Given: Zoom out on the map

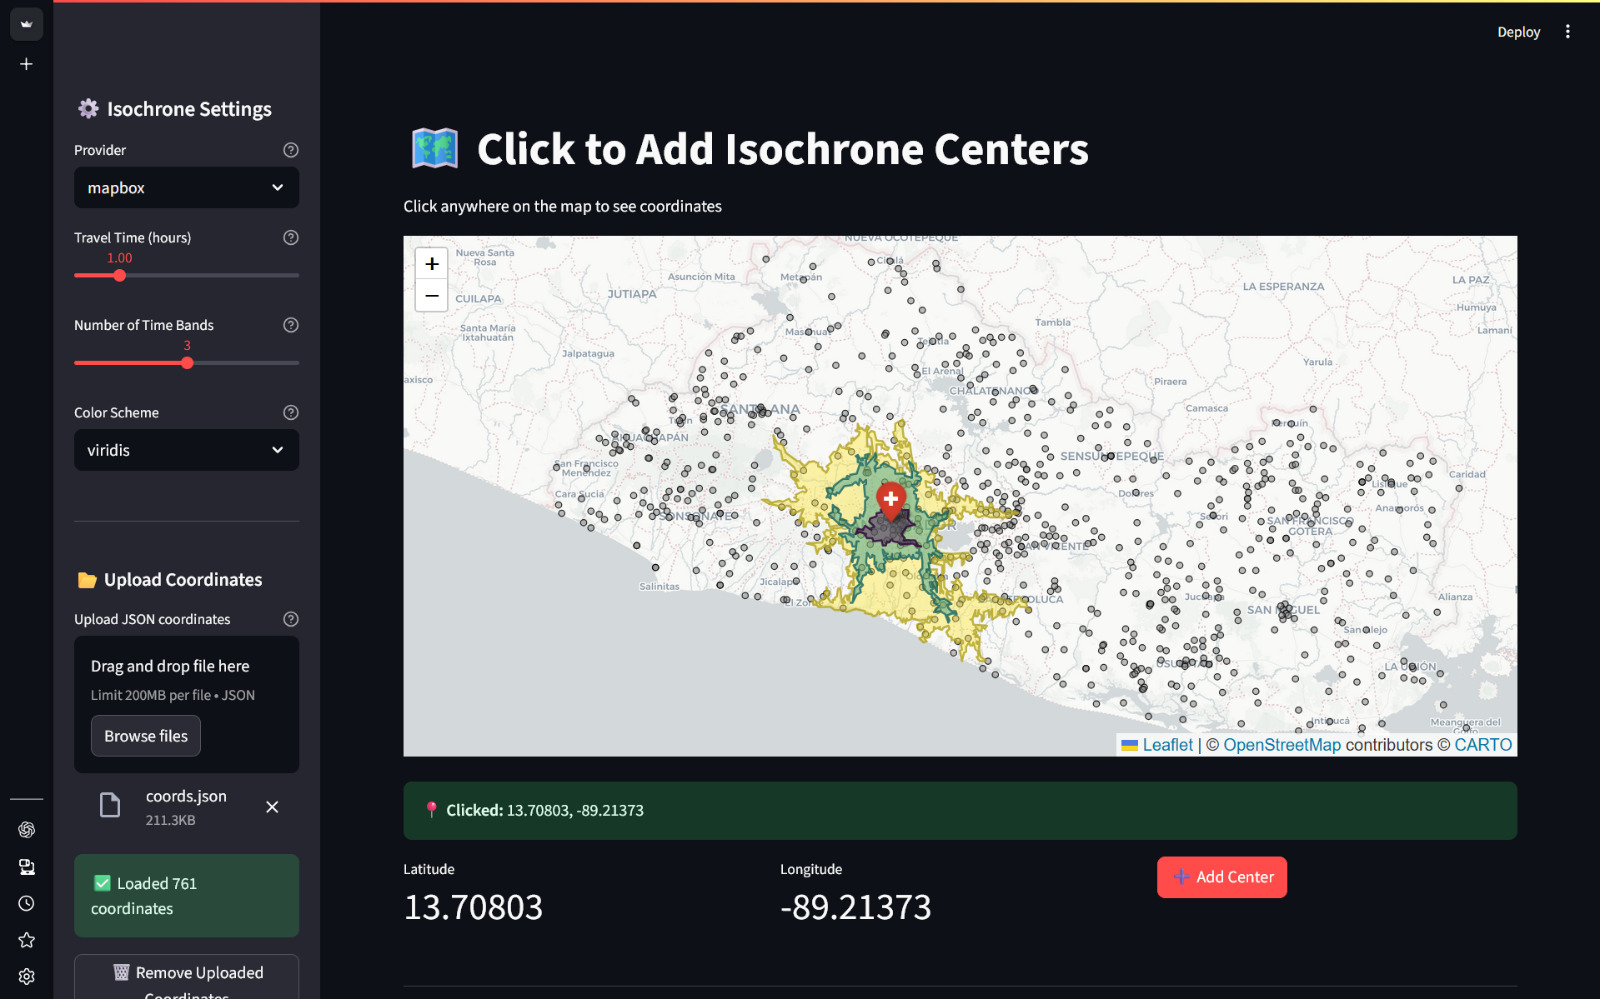Looking at the screenshot, I should click(432, 296).
